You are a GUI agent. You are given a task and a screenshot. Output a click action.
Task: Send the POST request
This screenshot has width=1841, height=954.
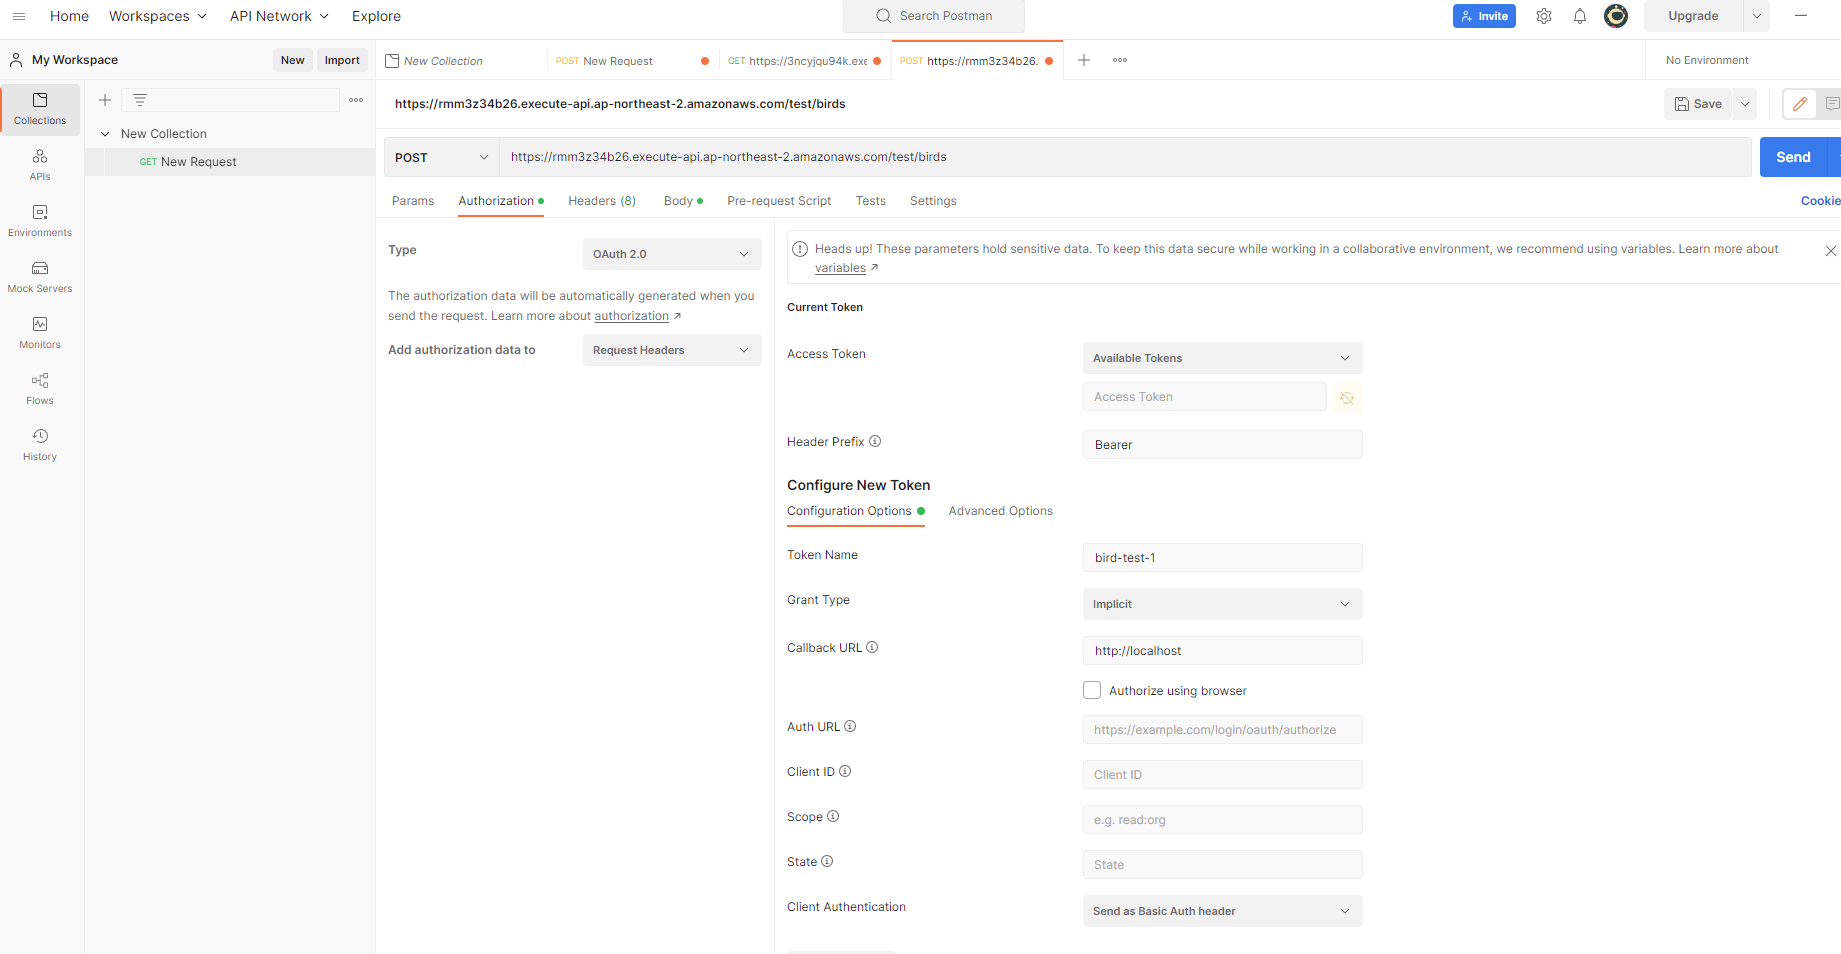pos(1793,157)
